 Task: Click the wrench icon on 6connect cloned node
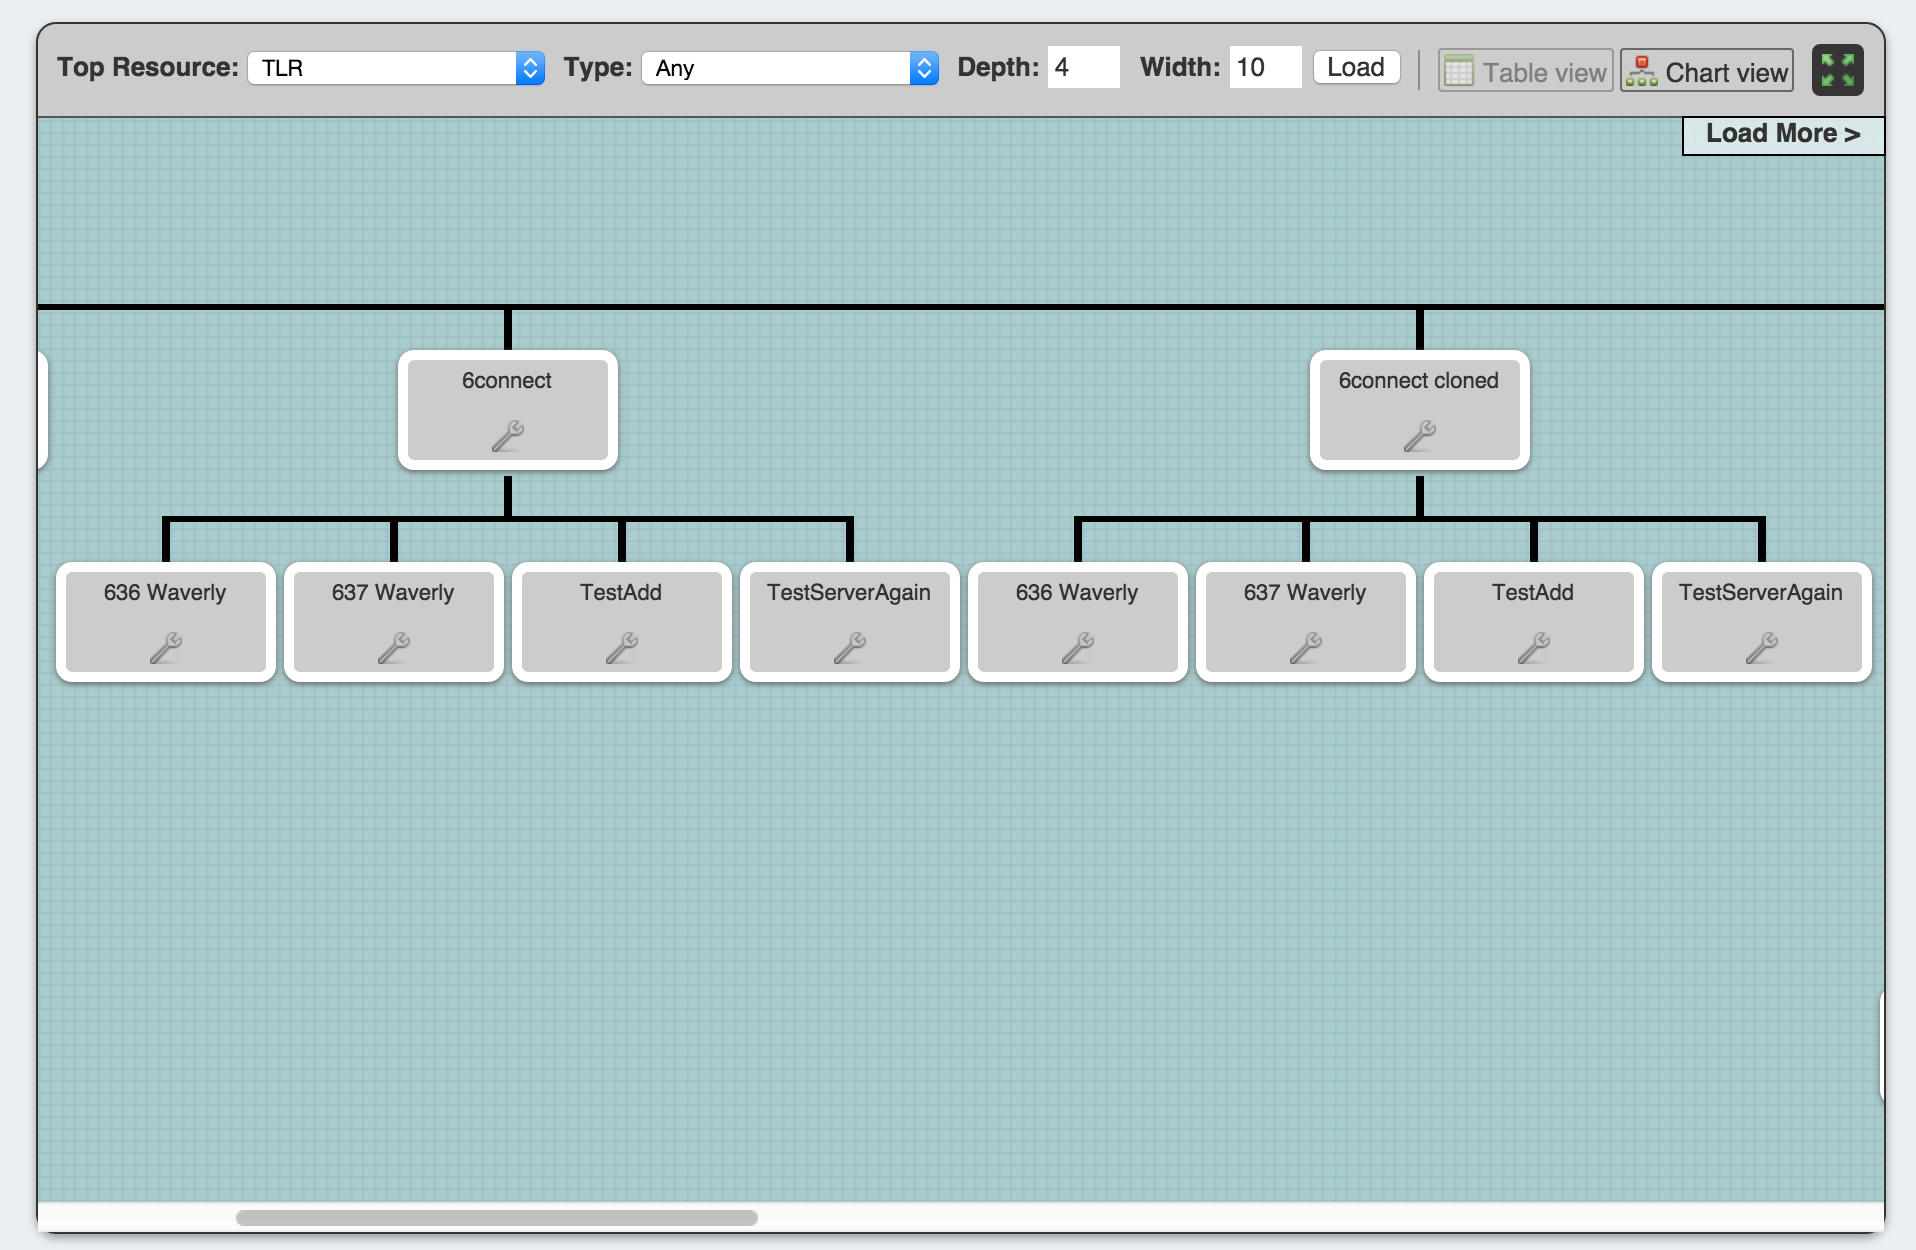coord(1420,436)
